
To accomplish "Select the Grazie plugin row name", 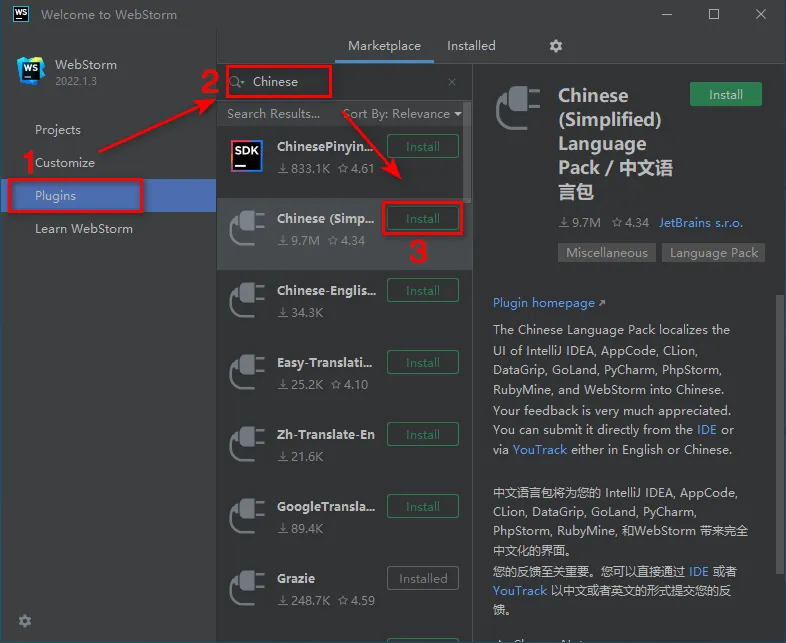I will (296, 578).
